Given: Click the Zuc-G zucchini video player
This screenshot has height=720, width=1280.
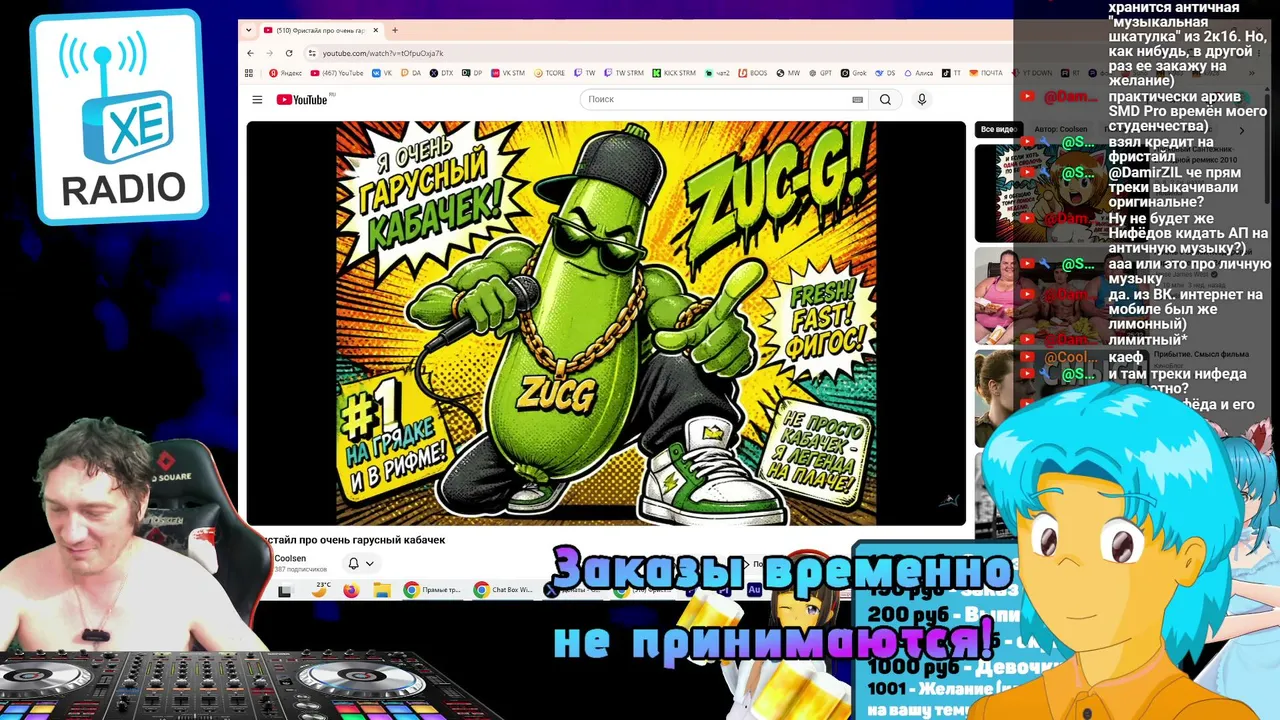Looking at the screenshot, I should [x=606, y=323].
